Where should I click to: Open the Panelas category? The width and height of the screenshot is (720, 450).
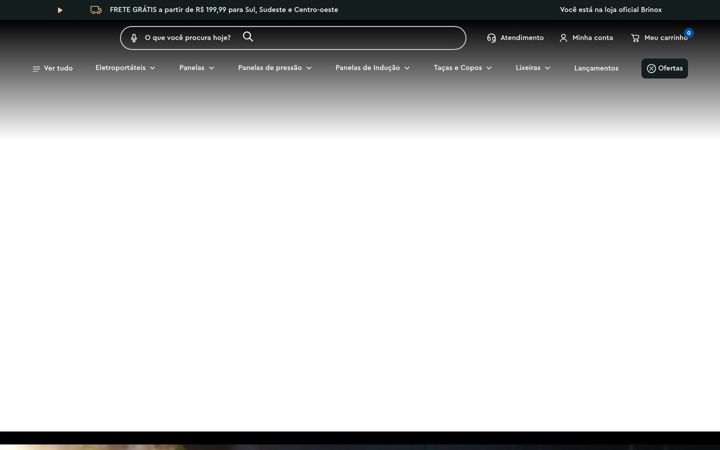point(192,68)
